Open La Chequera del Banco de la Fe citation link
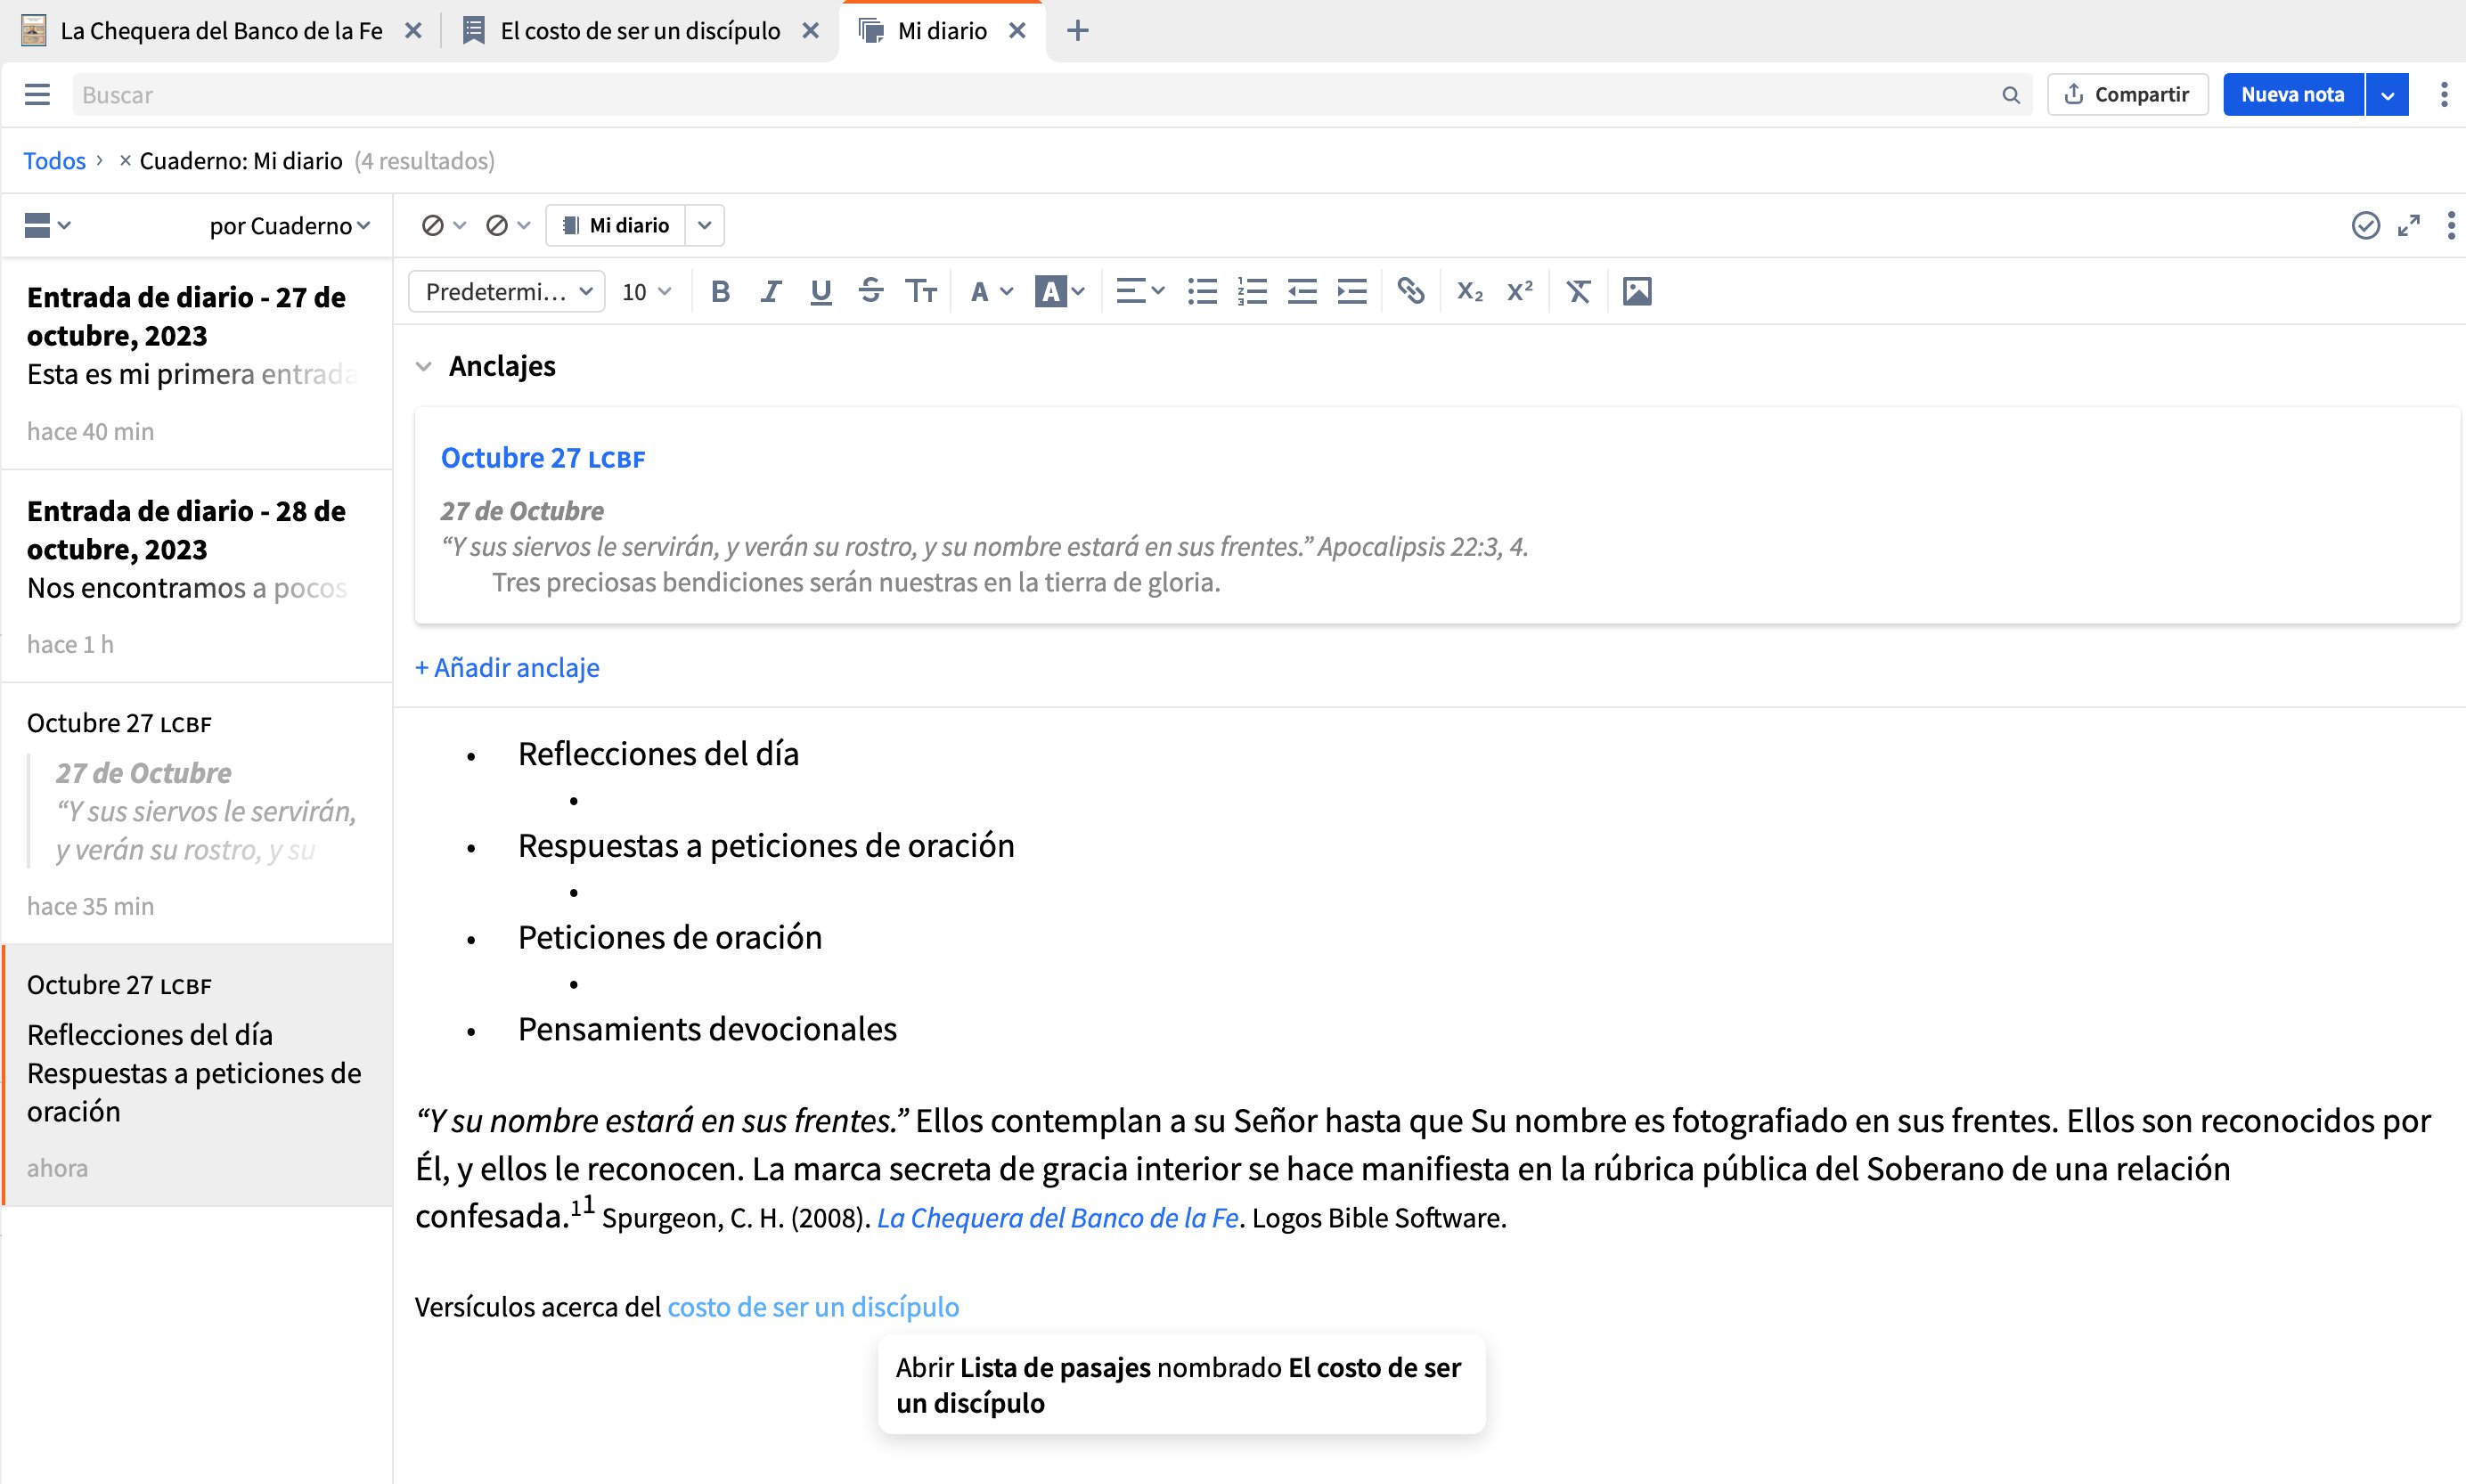Screen dimensions: 2466x1484 1058,1217
